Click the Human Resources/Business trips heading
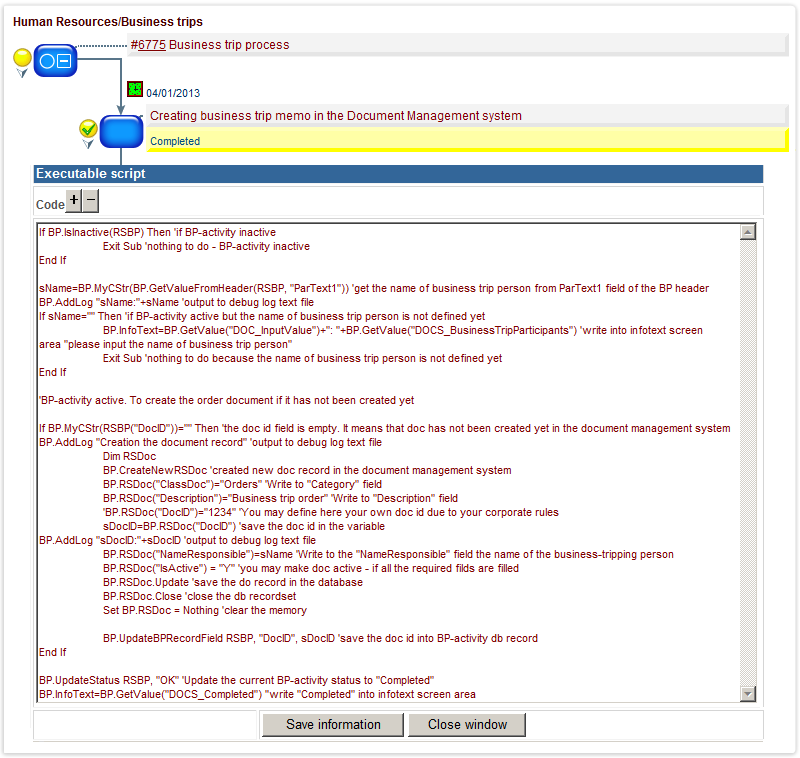This screenshot has width=800, height=758. click(x=108, y=22)
